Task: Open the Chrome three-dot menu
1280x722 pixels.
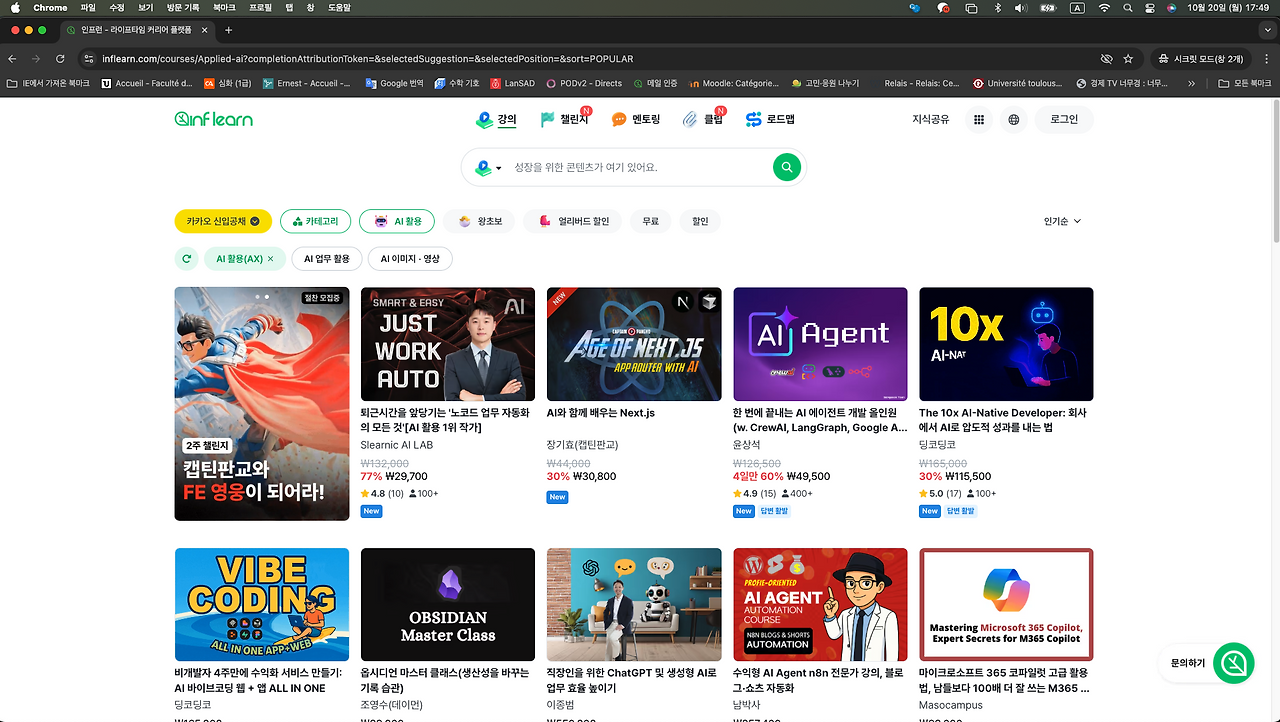Action: (x=1266, y=59)
